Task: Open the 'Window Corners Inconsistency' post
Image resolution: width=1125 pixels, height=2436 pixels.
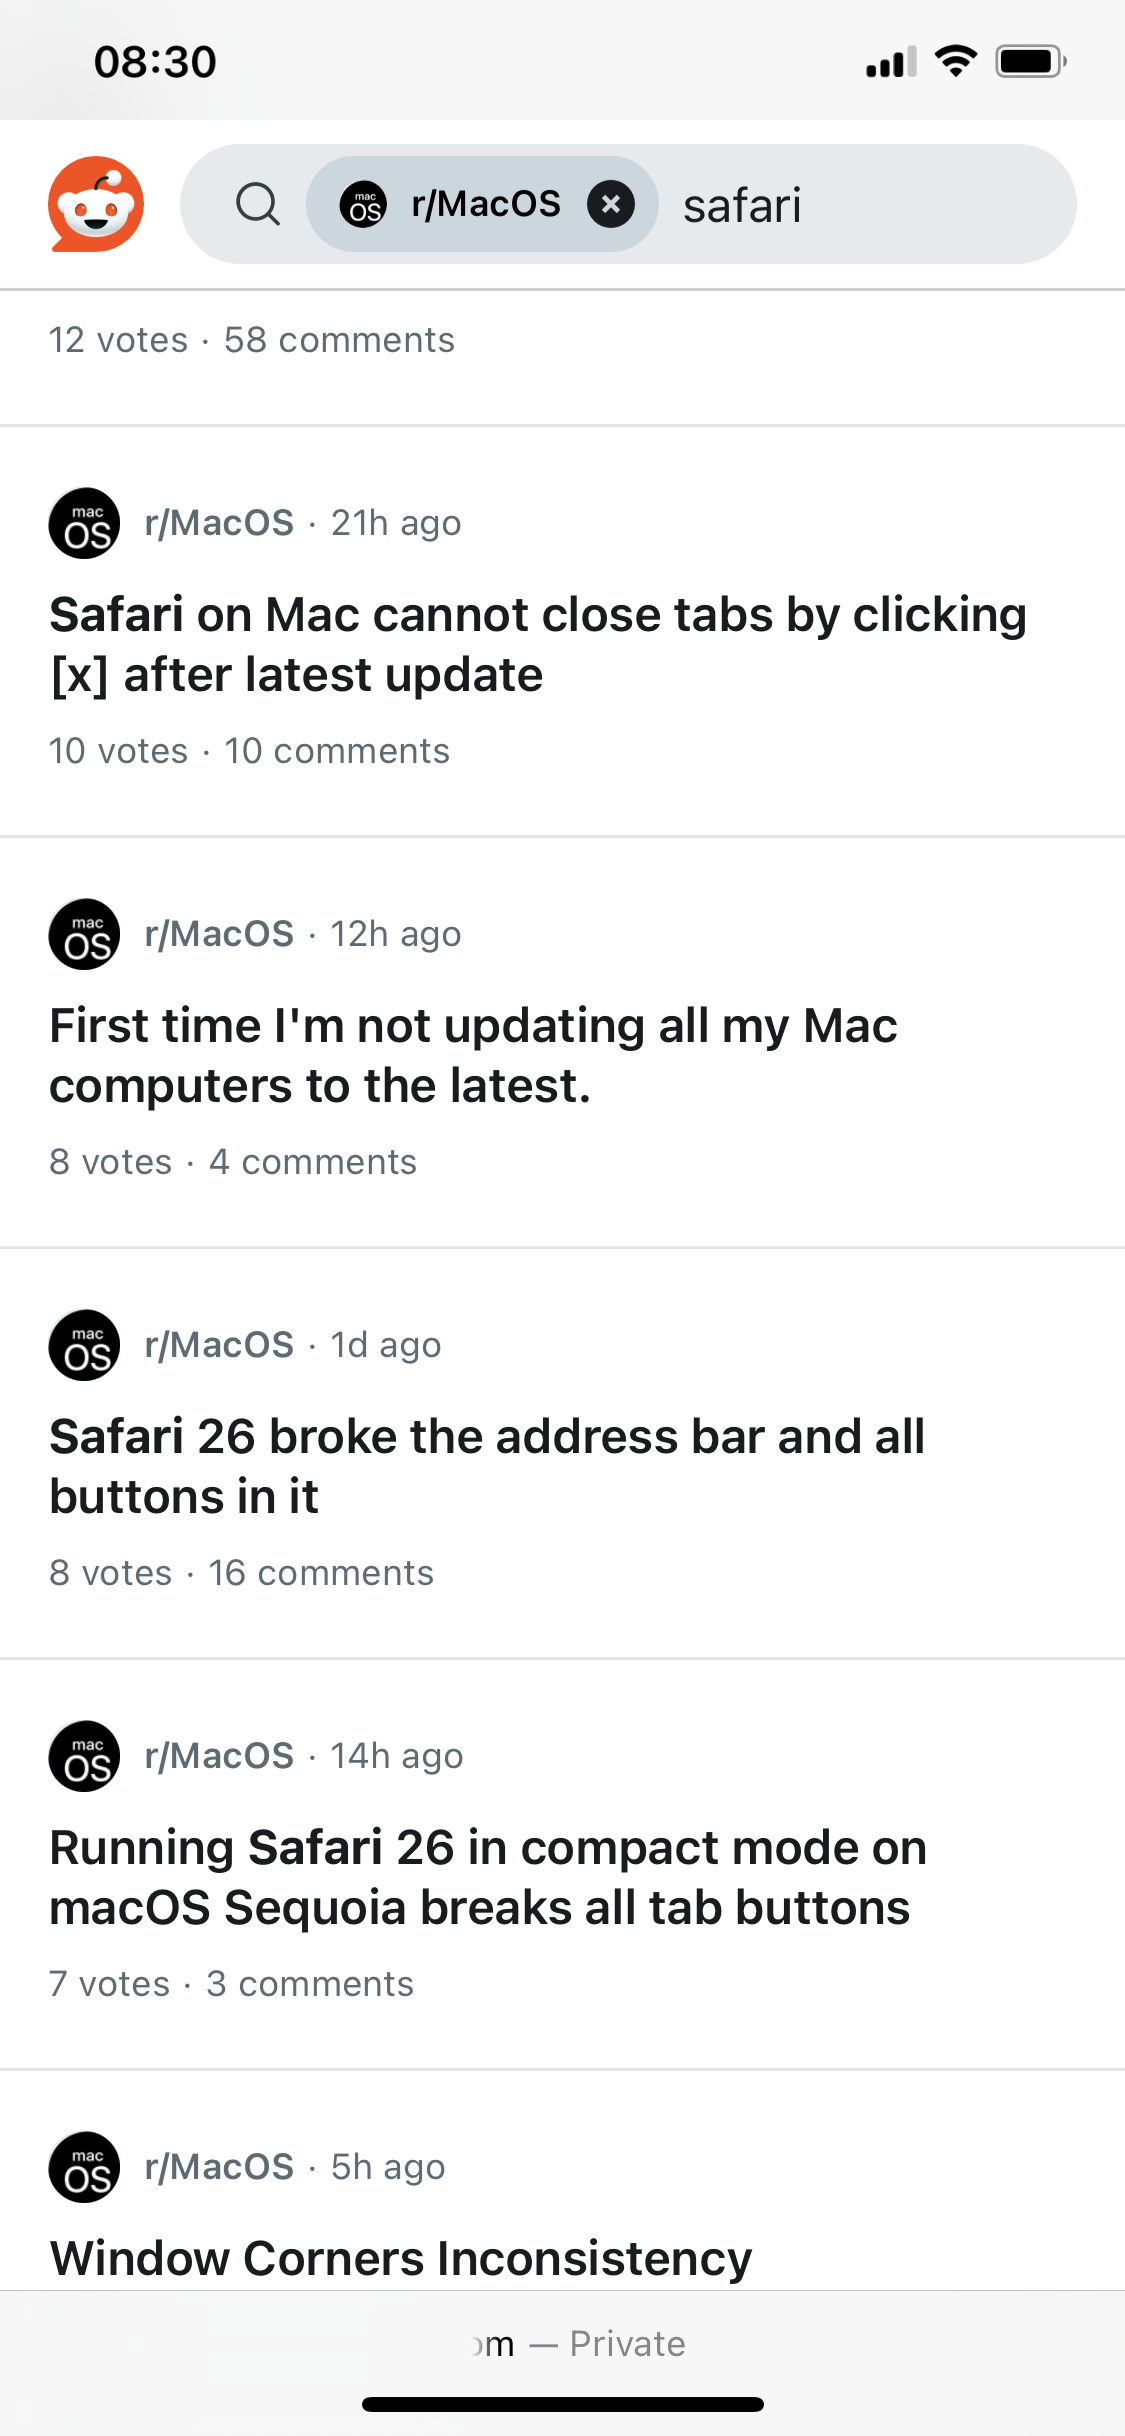Action: click(401, 2257)
